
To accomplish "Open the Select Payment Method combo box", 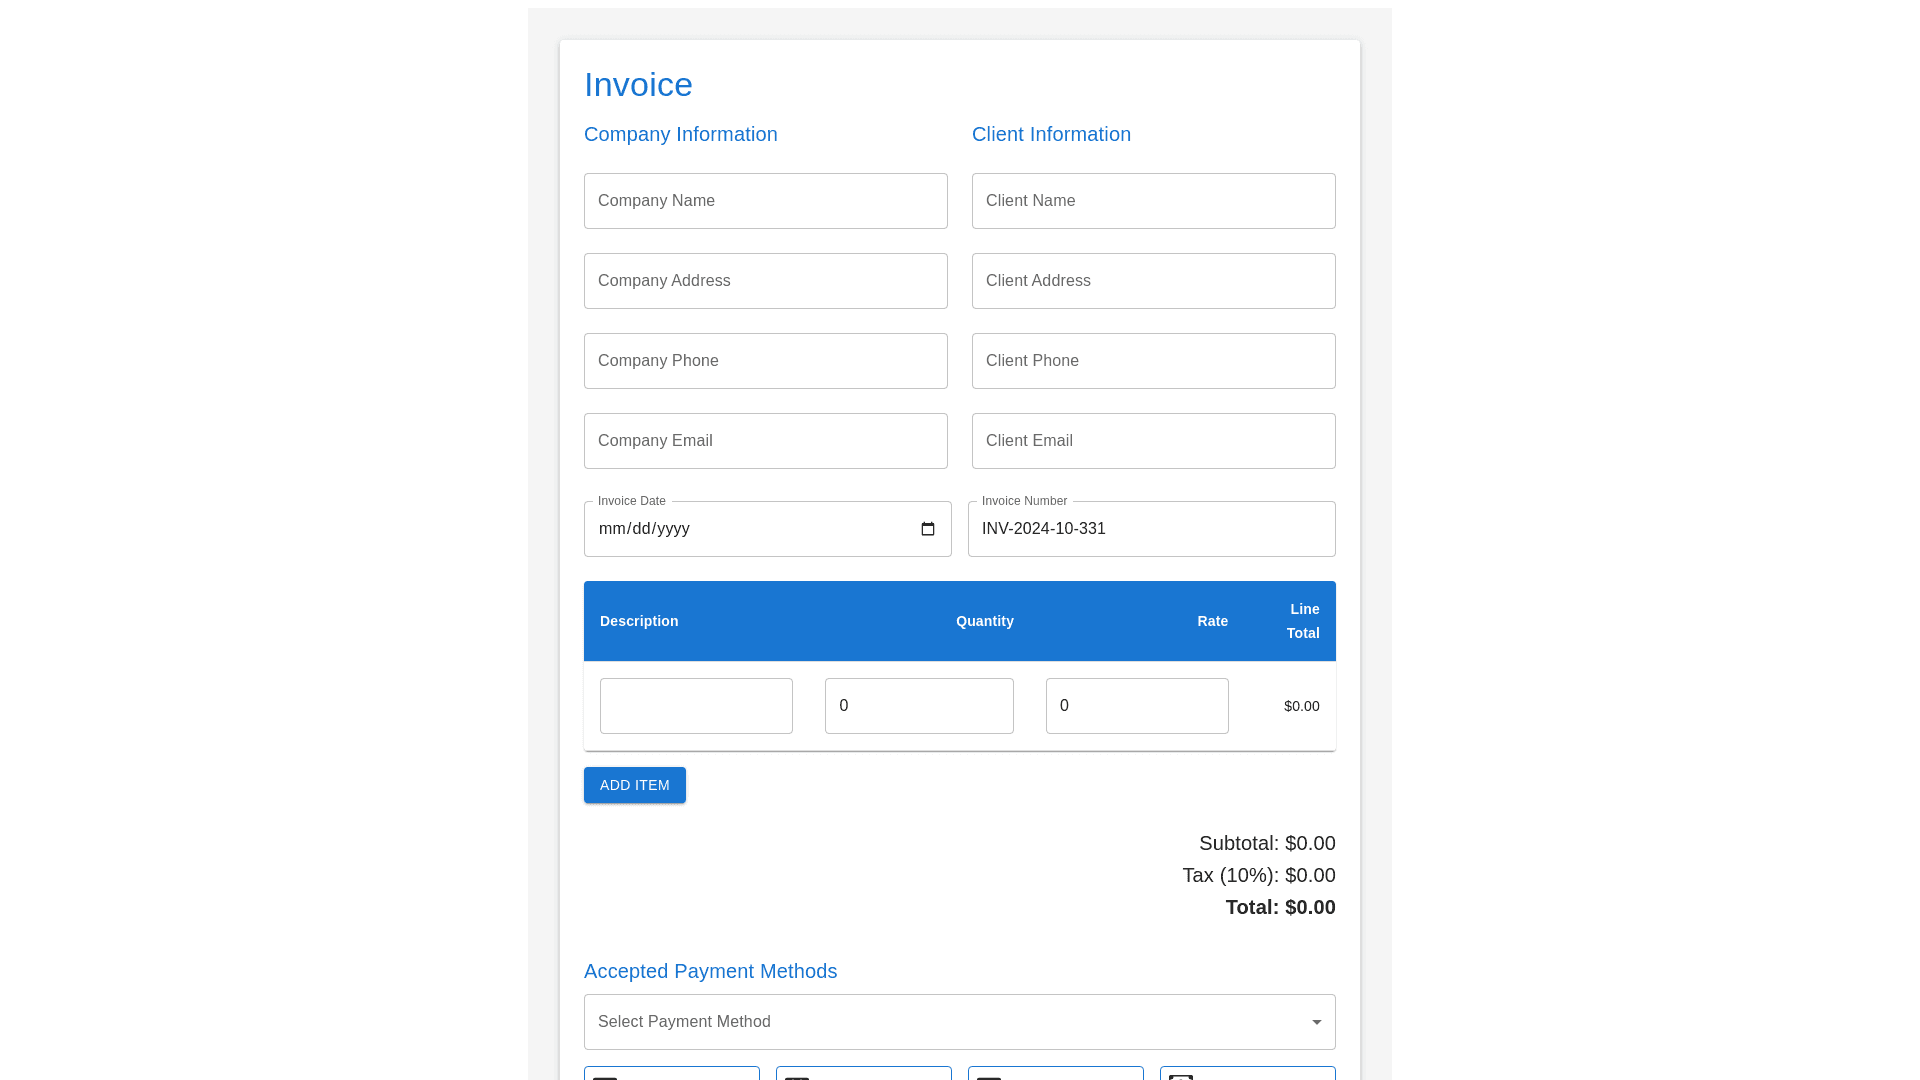I will (940, 1022).
